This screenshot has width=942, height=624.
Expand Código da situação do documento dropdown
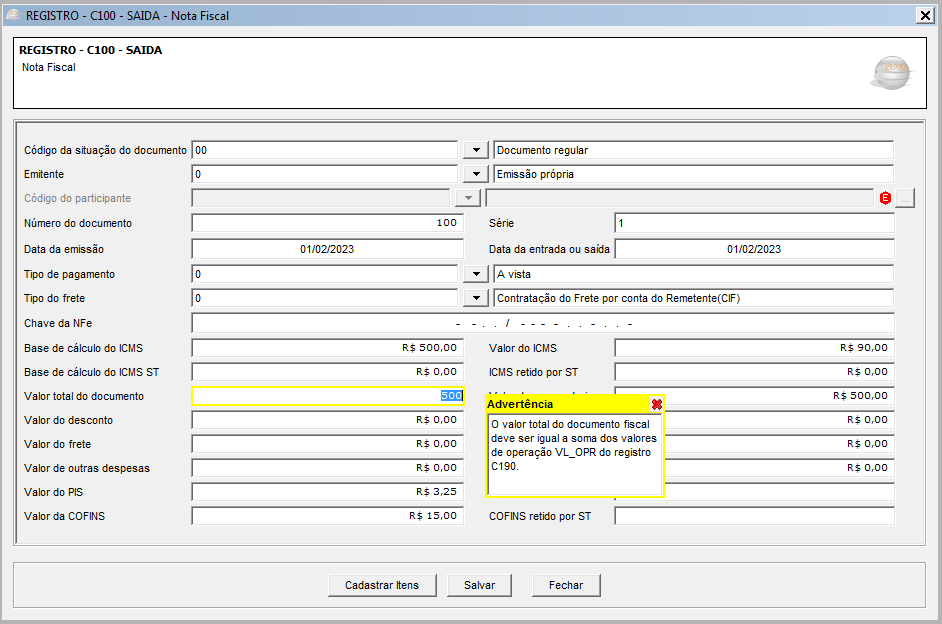point(476,150)
